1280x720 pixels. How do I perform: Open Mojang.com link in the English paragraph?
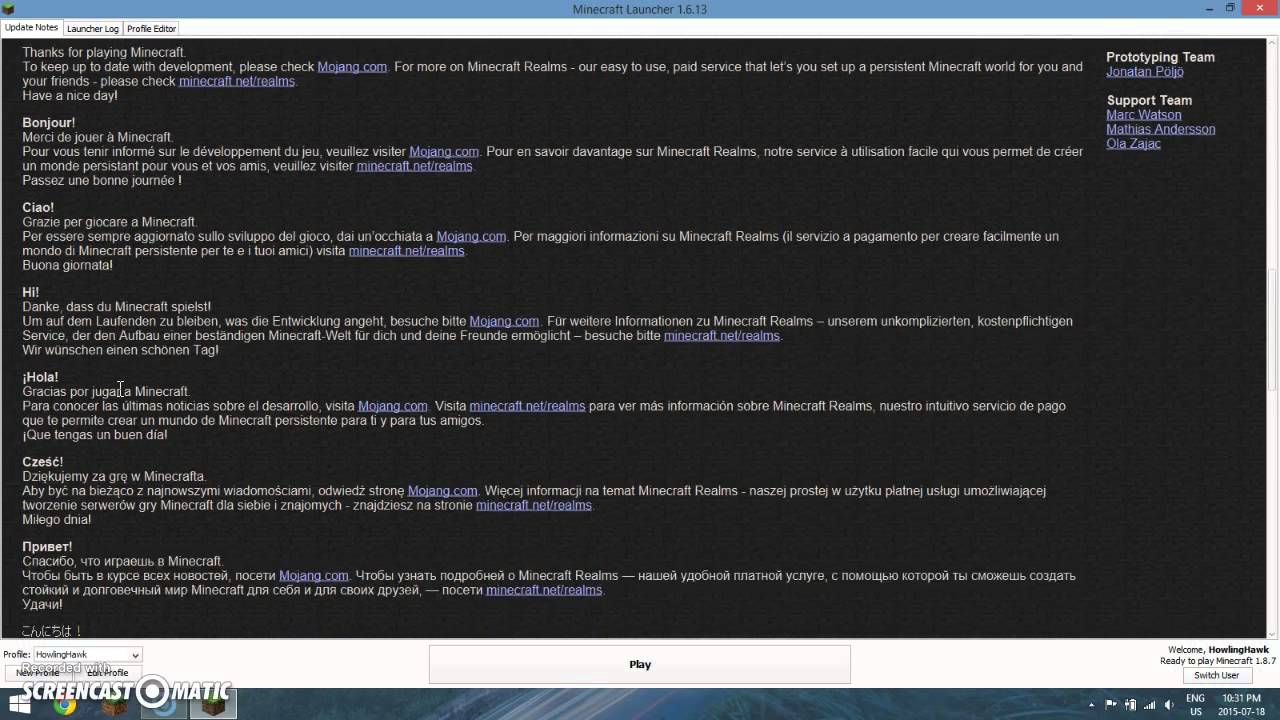click(352, 67)
